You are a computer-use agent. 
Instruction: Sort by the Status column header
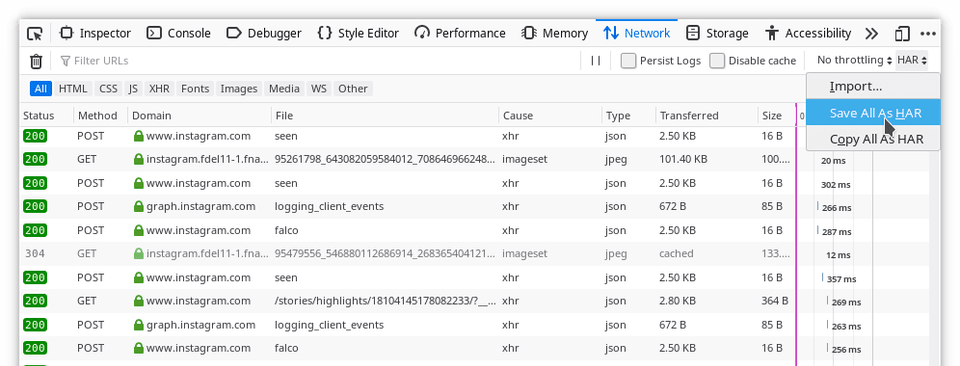(47, 115)
